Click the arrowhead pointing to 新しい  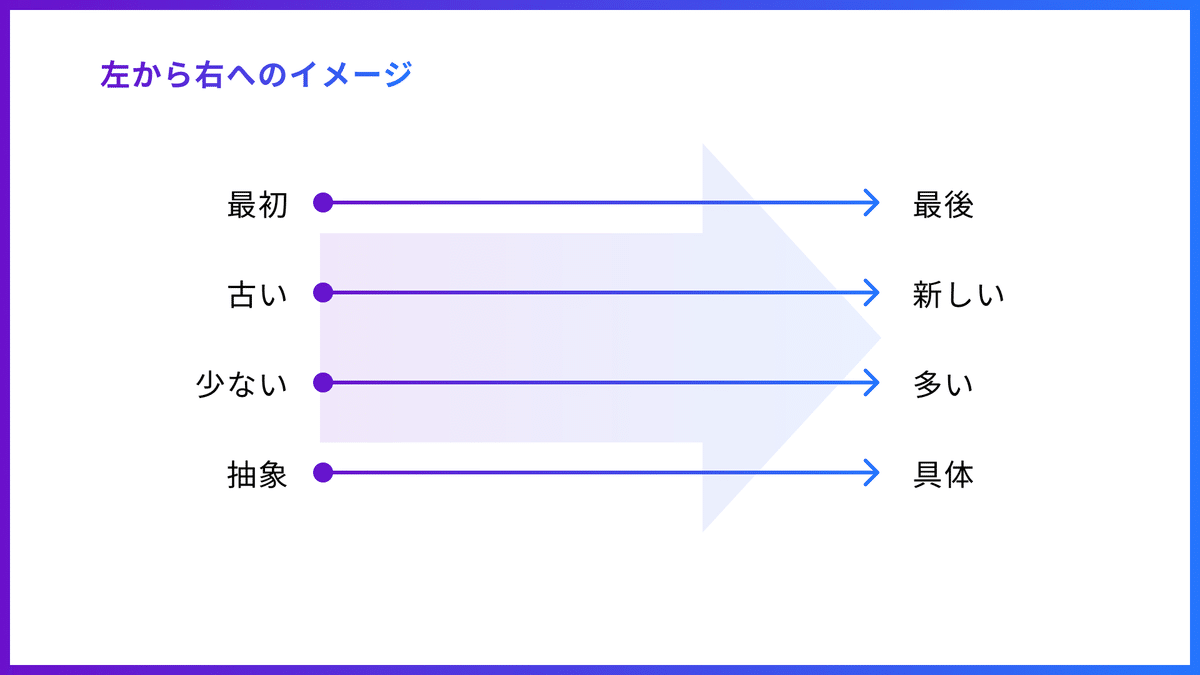[871, 293]
